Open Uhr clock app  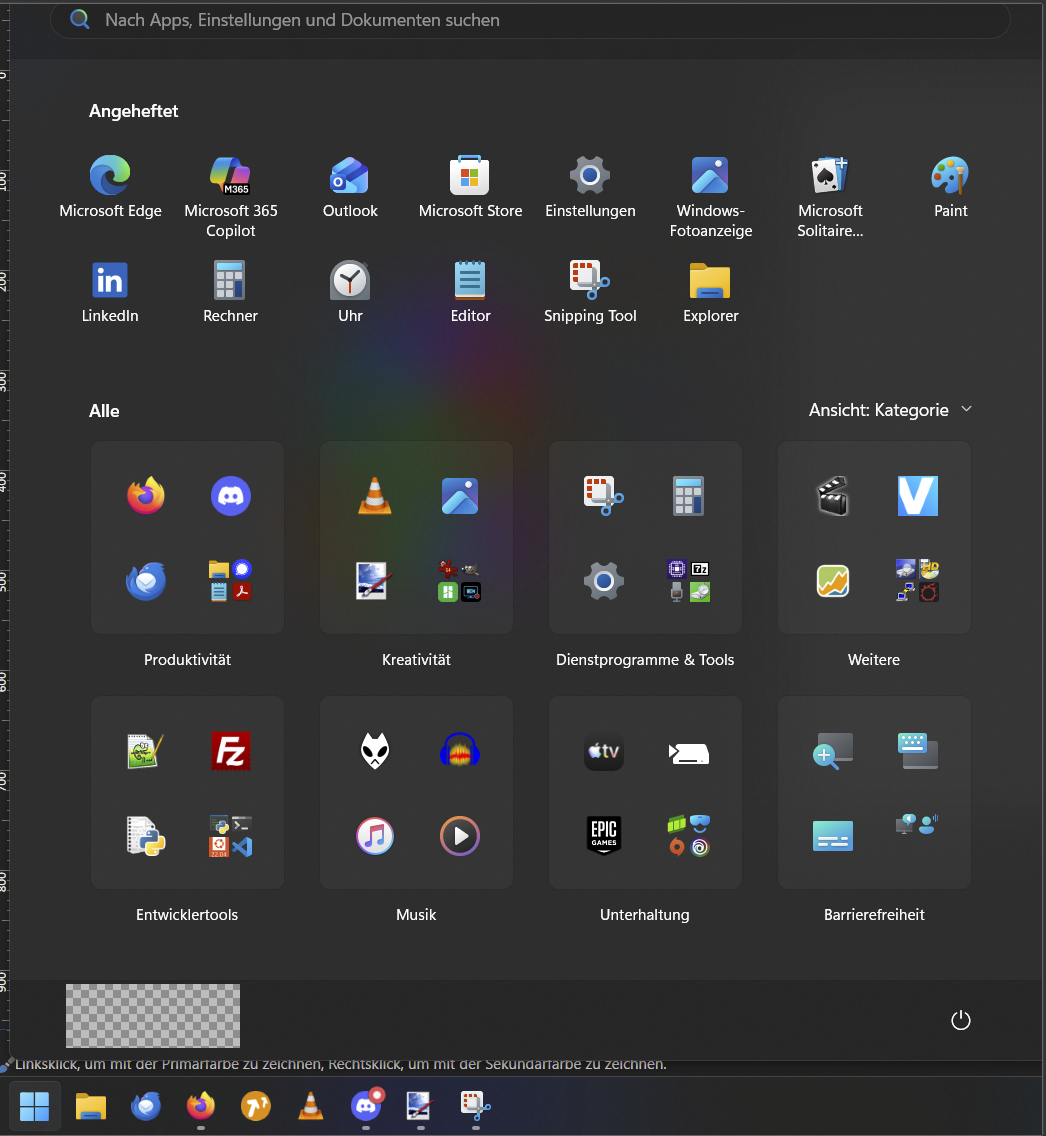tap(350, 291)
